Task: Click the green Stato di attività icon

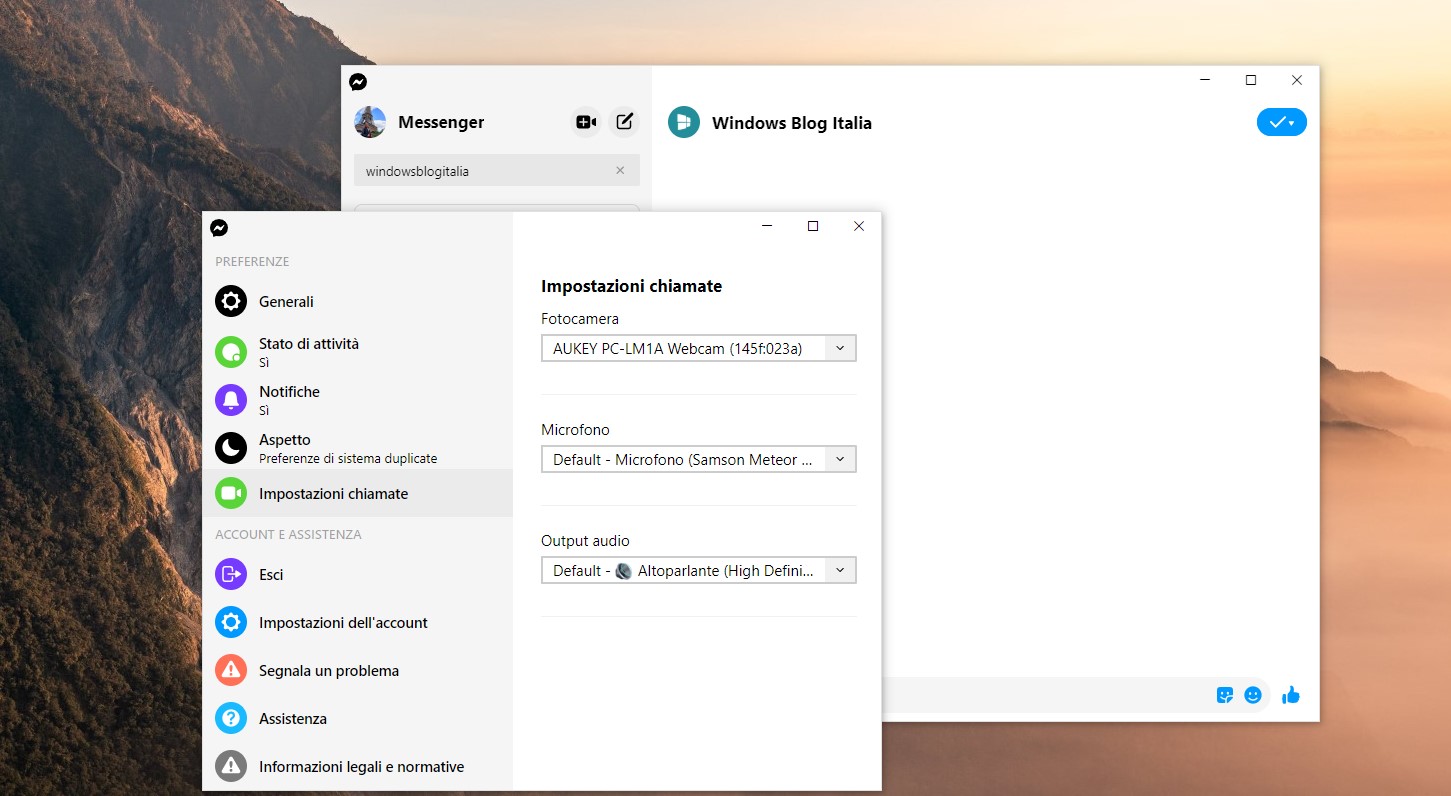Action: pyautogui.click(x=231, y=352)
